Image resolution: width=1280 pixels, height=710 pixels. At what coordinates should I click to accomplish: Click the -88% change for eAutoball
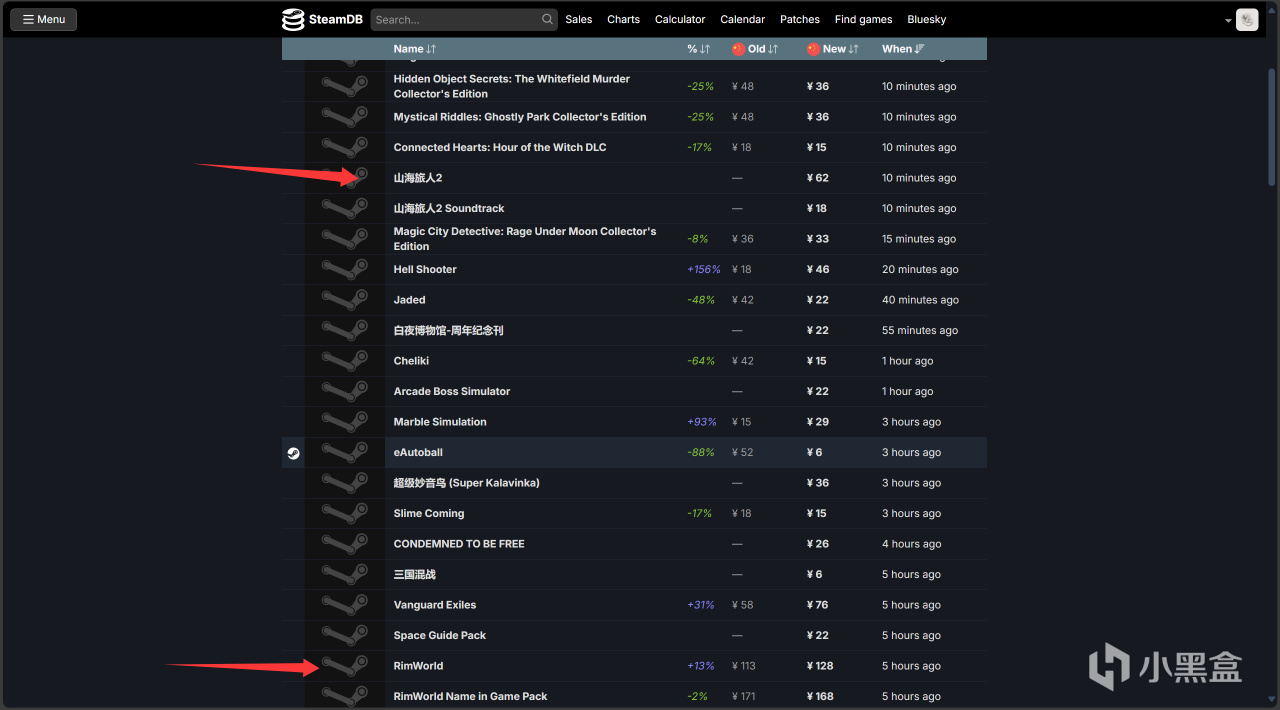pyautogui.click(x=701, y=452)
